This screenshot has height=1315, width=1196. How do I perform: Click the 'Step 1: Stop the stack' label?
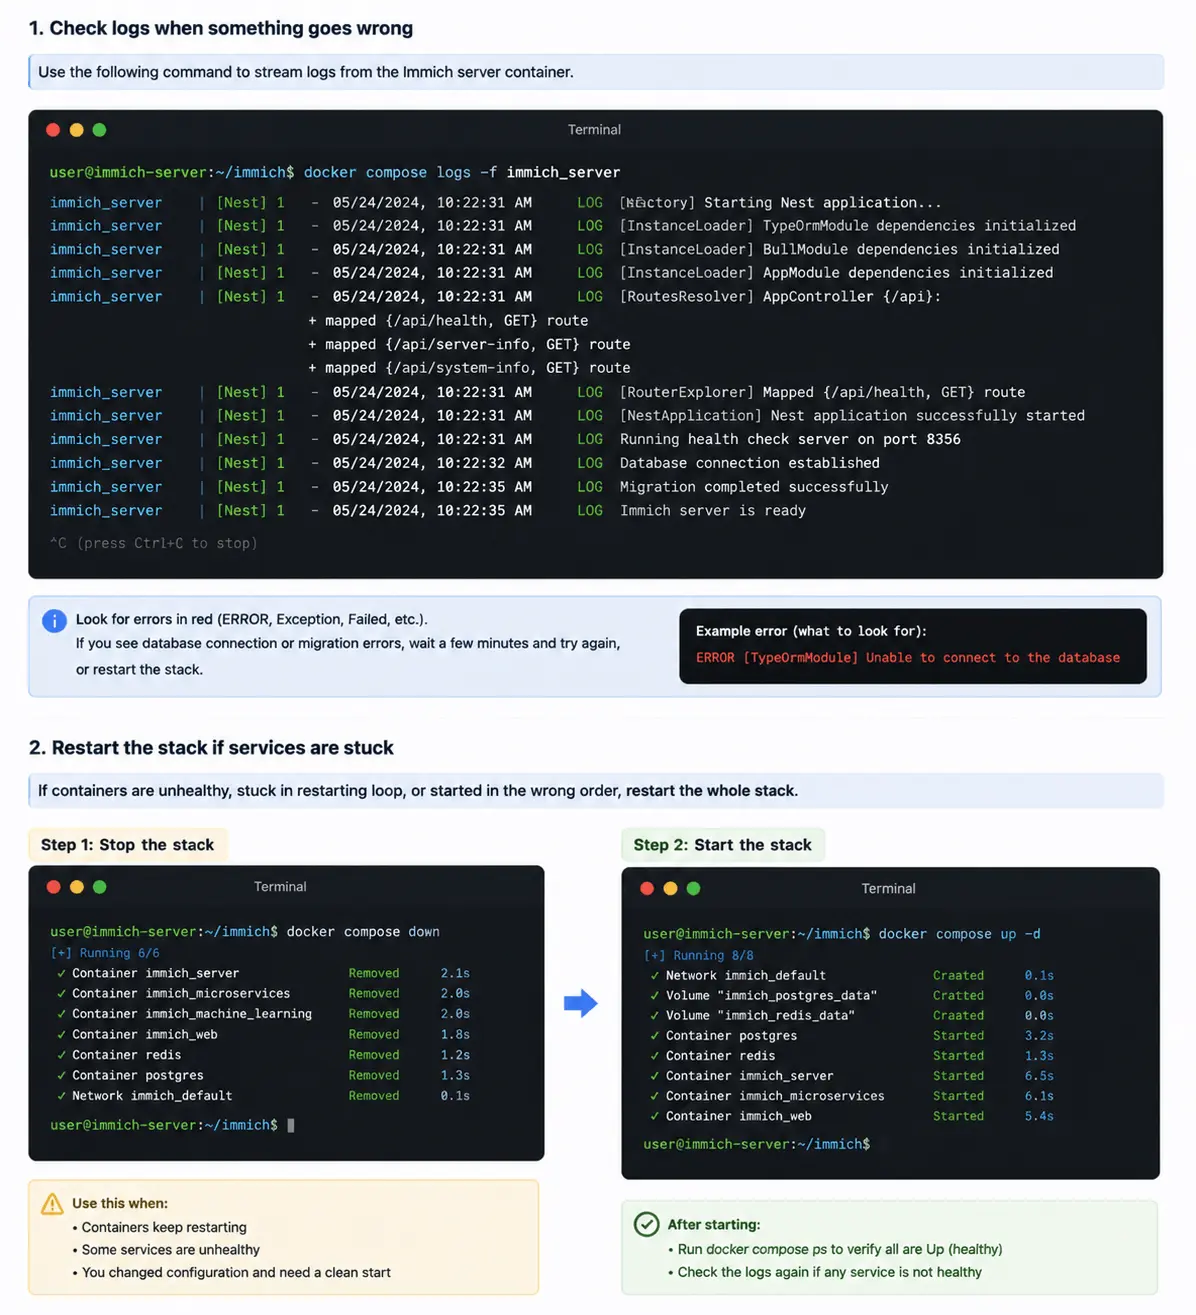click(127, 845)
